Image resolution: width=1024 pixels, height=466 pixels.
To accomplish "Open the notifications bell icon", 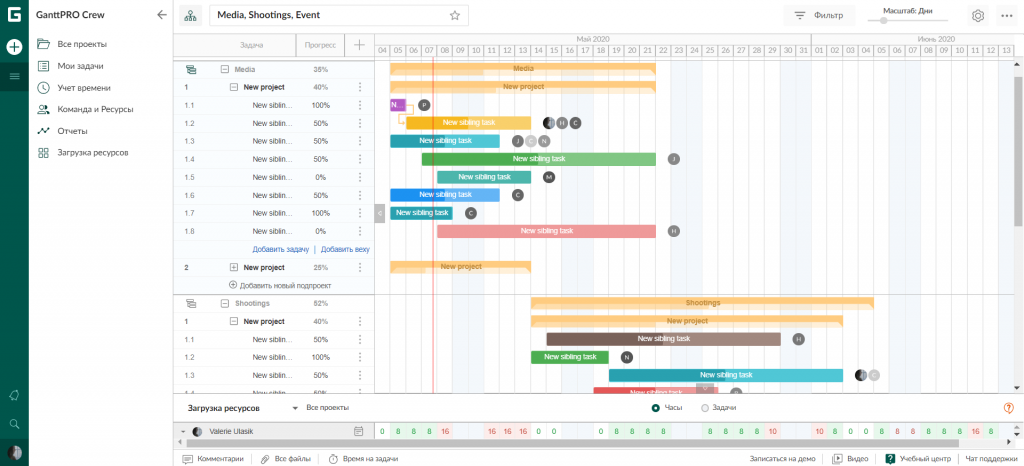I will click(x=14, y=396).
